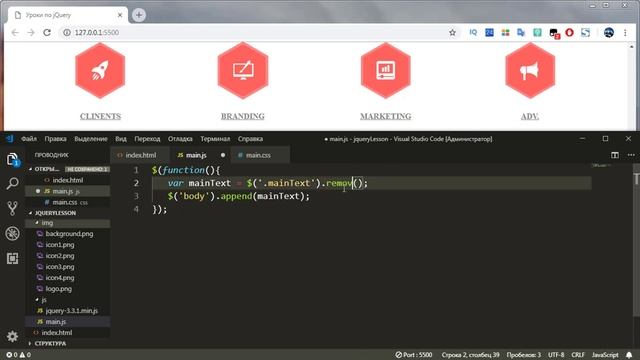This screenshot has width=640, height=360.
Task: Click the IQ extension icon
Action: 473,33
